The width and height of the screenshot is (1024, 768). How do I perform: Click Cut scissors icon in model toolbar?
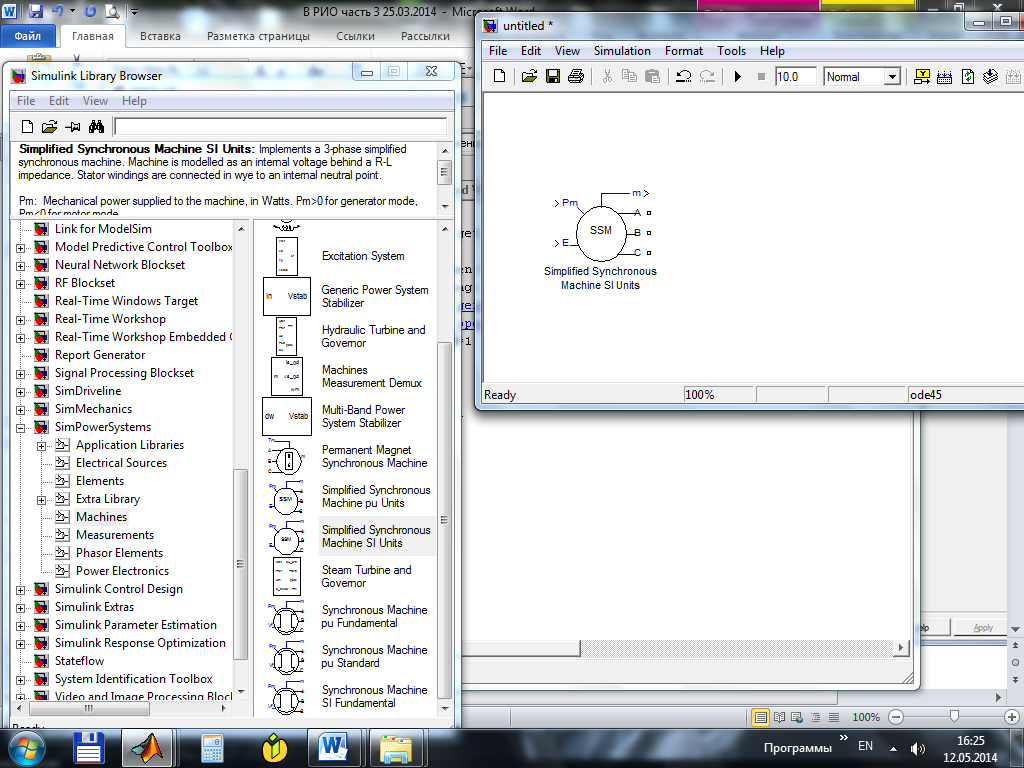(x=607, y=76)
